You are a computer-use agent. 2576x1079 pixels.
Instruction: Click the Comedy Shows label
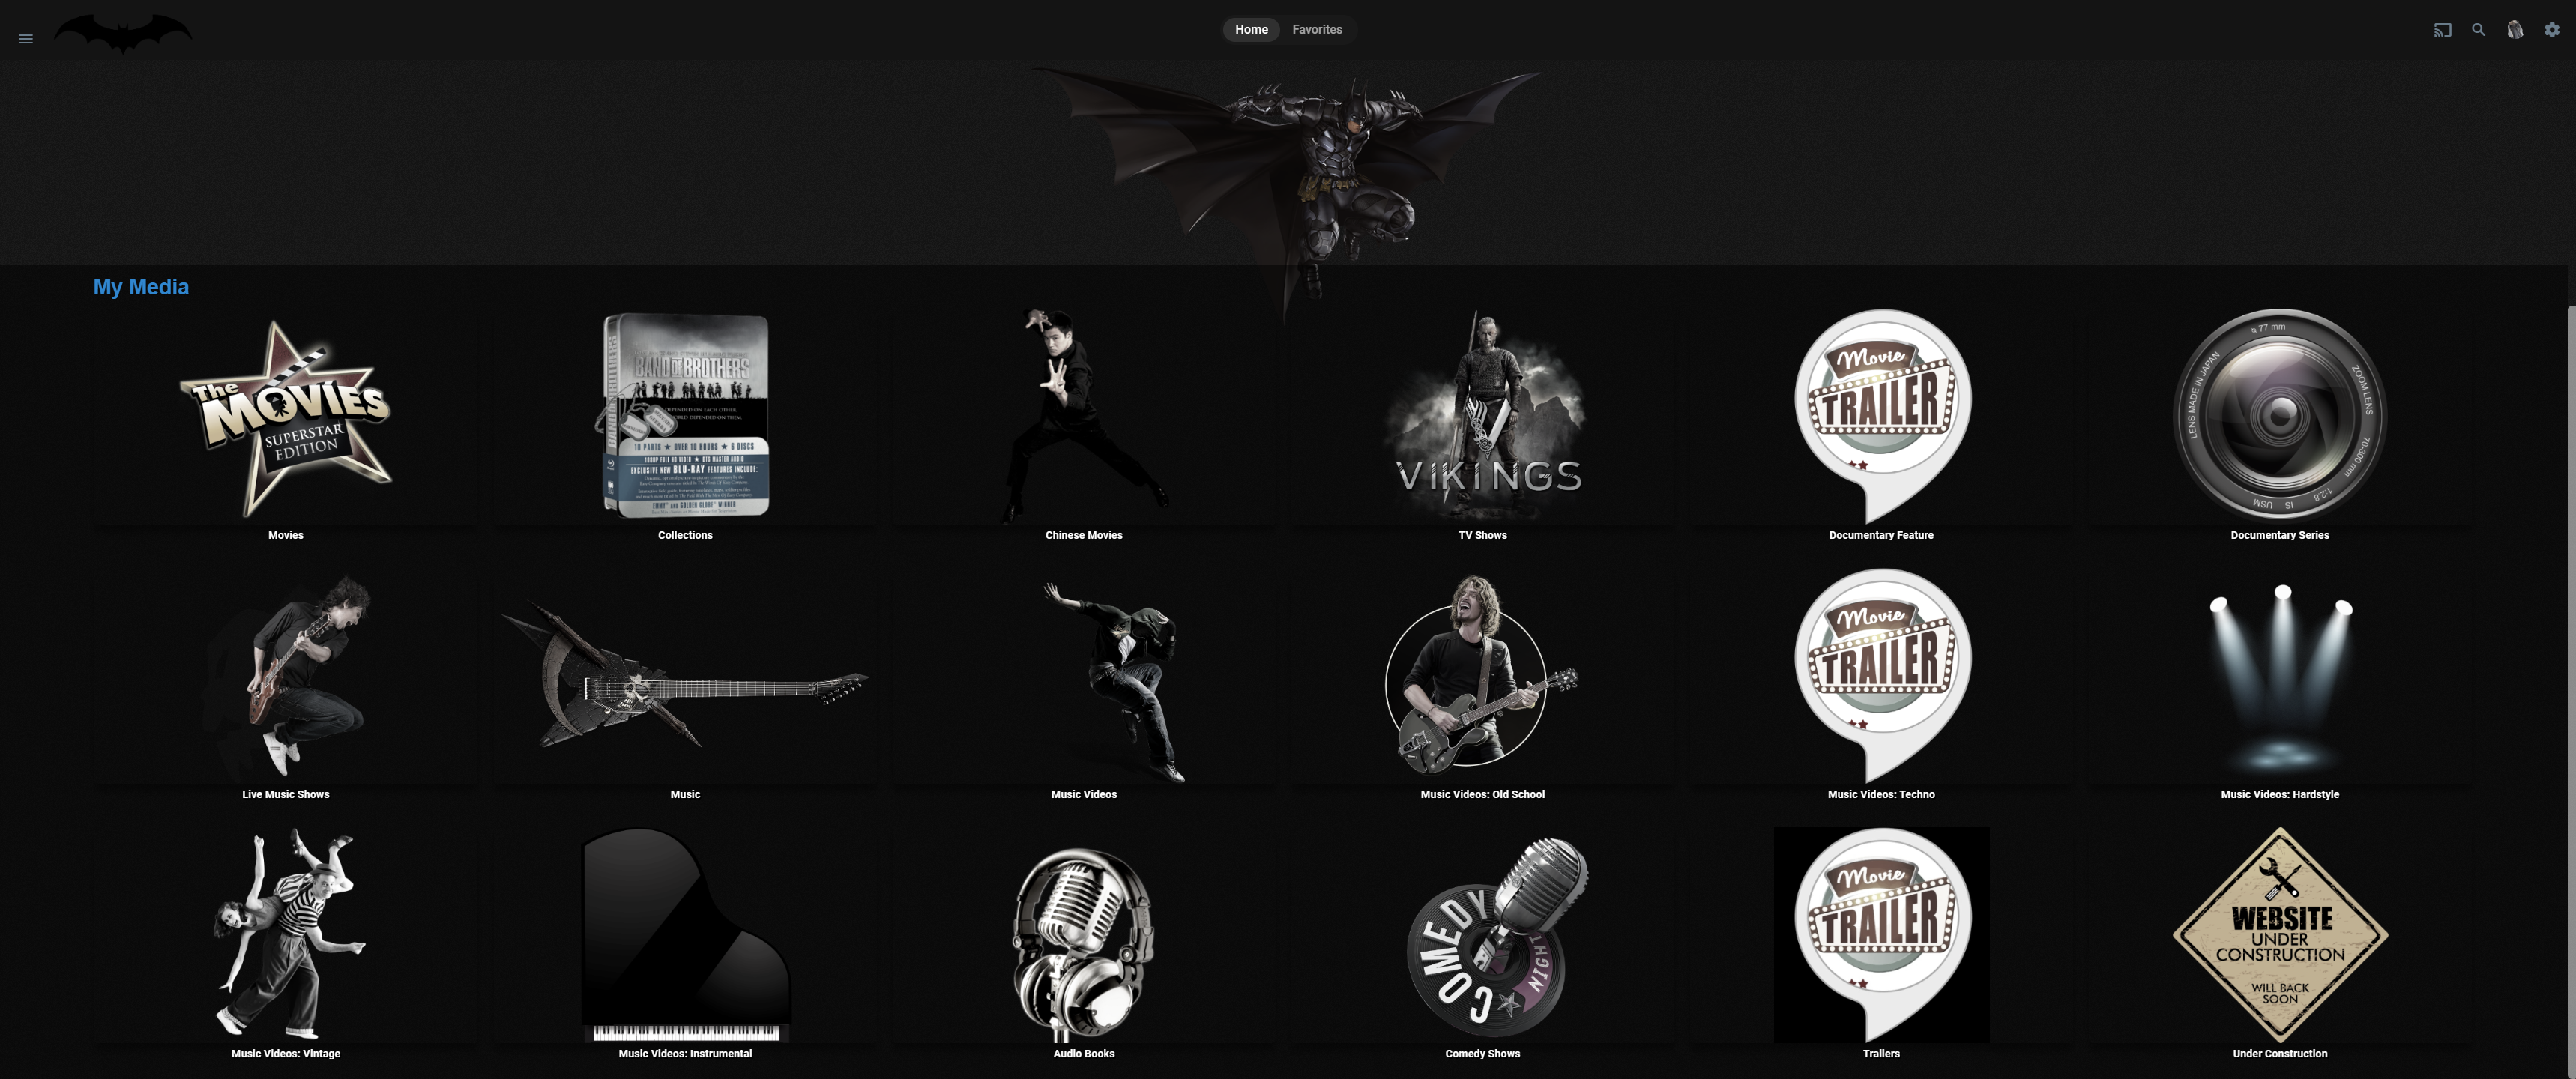(x=1482, y=1053)
